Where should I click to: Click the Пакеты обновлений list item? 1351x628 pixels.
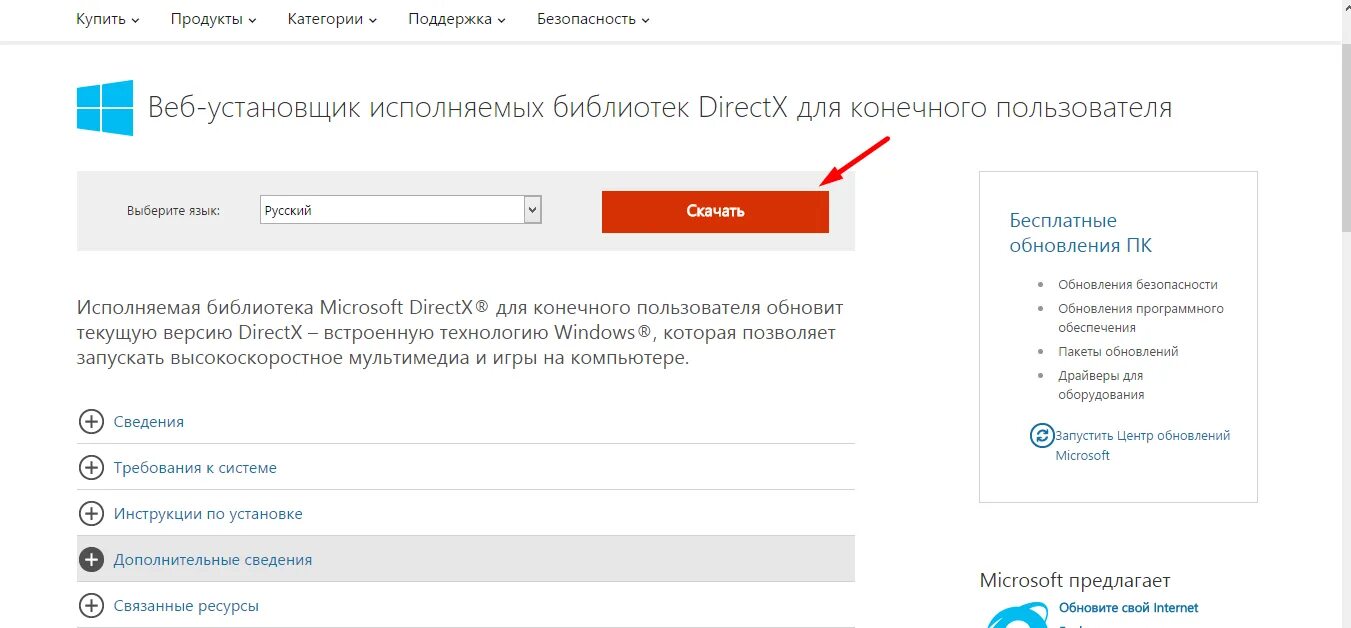pos(1118,352)
